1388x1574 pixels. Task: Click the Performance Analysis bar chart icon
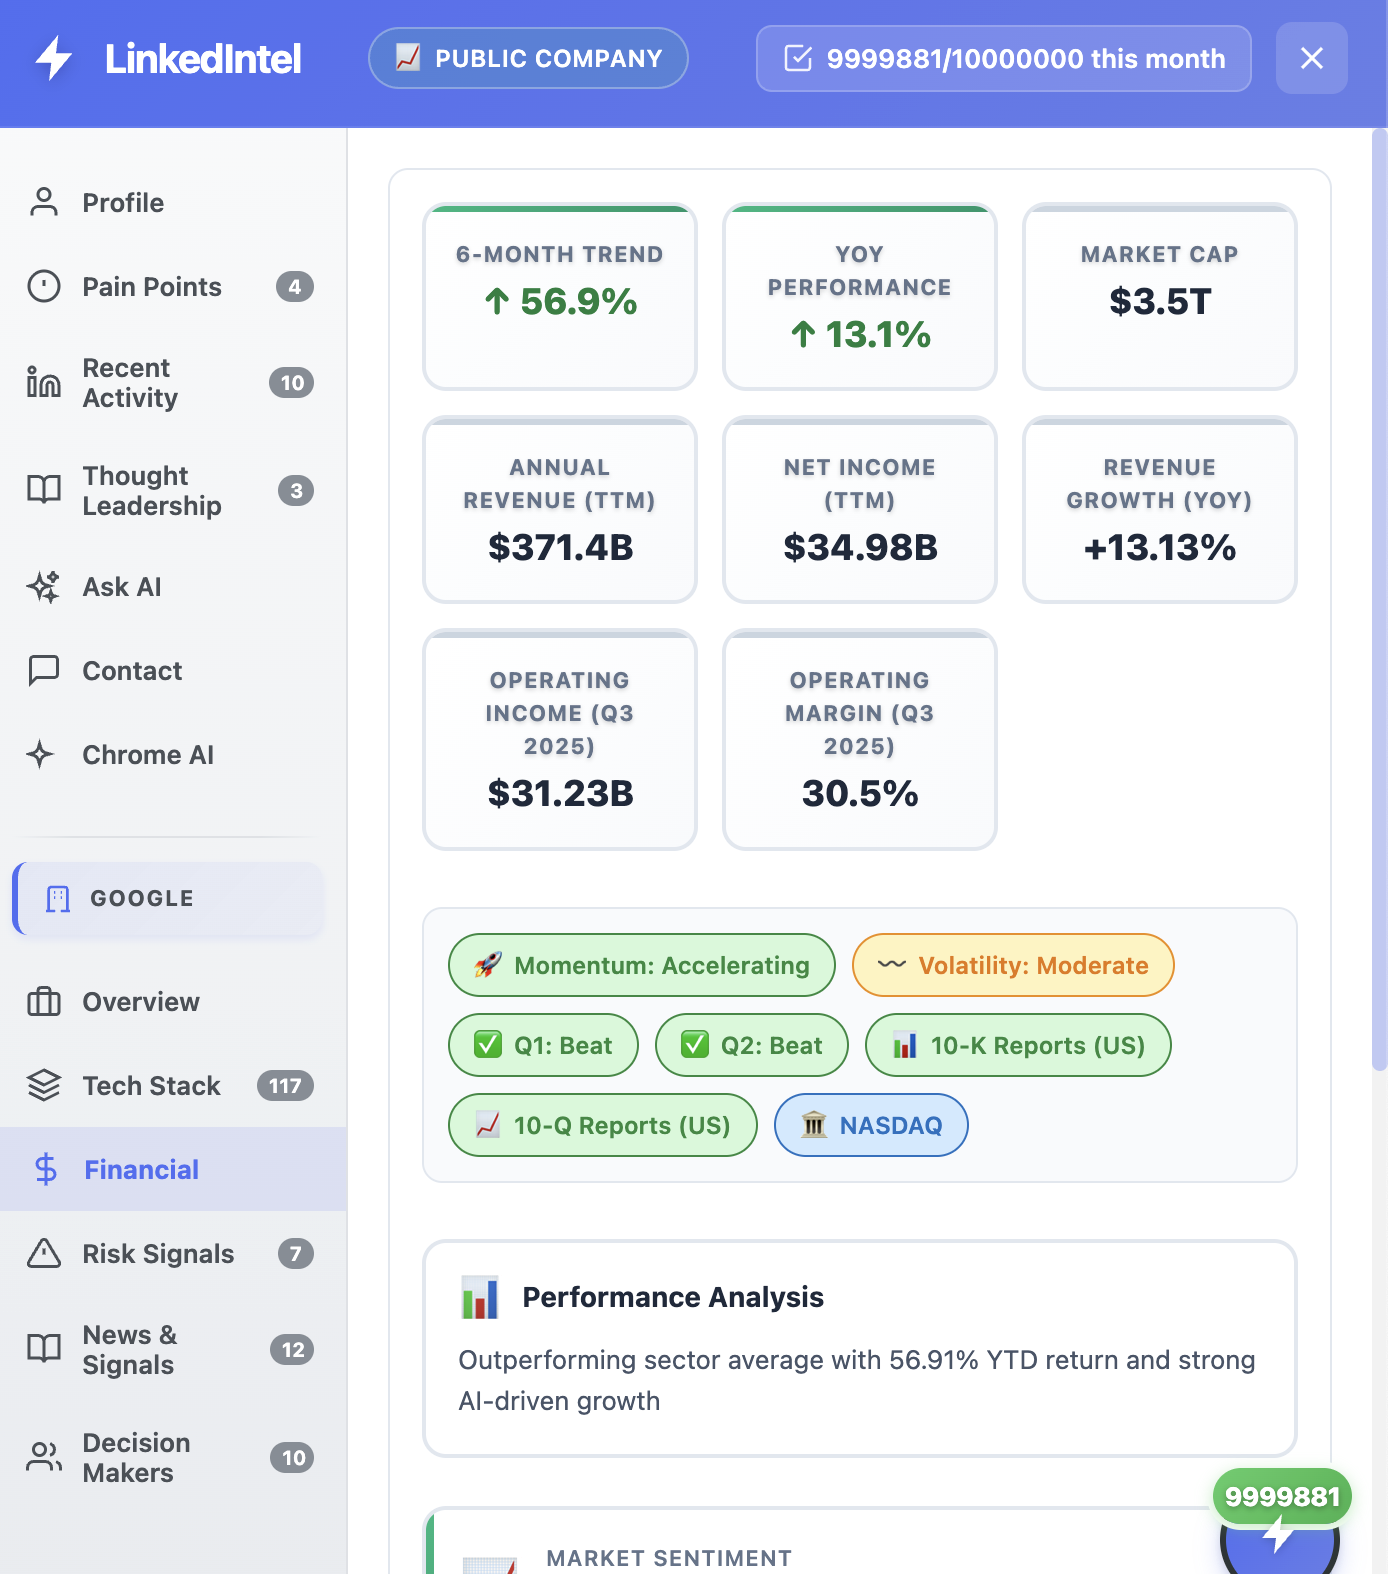coord(480,1297)
